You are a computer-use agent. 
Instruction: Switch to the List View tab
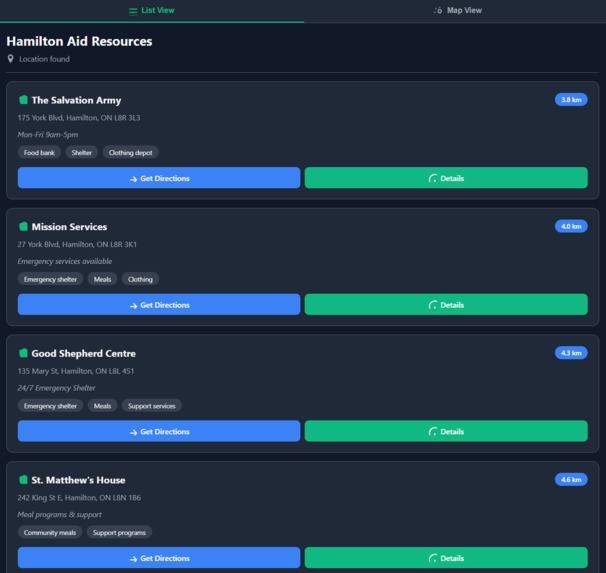pyautogui.click(x=152, y=11)
